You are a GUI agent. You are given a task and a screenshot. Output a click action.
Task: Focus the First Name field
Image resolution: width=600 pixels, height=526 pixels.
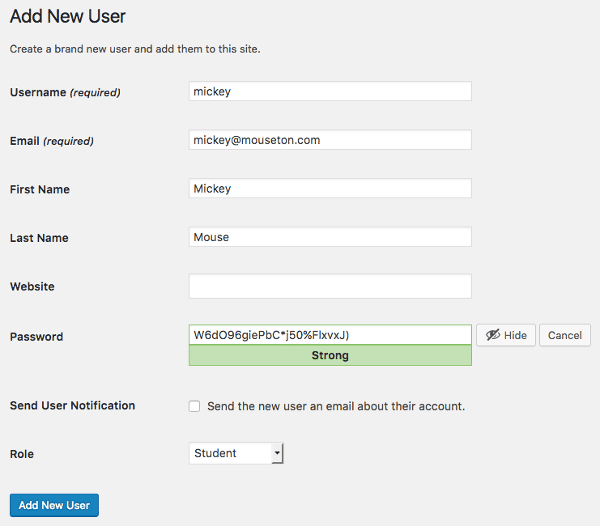point(330,188)
